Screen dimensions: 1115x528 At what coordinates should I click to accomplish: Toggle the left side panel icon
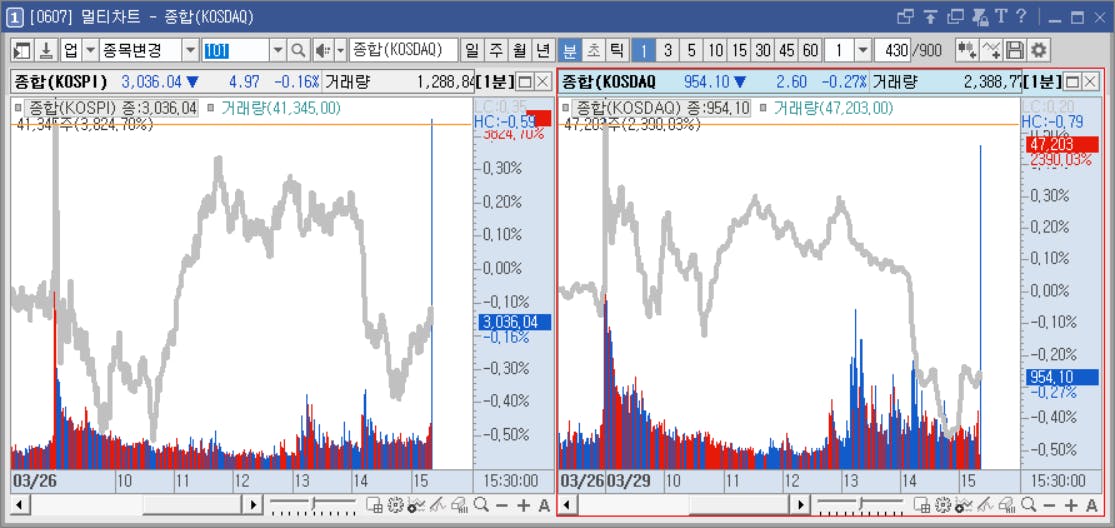(23, 50)
